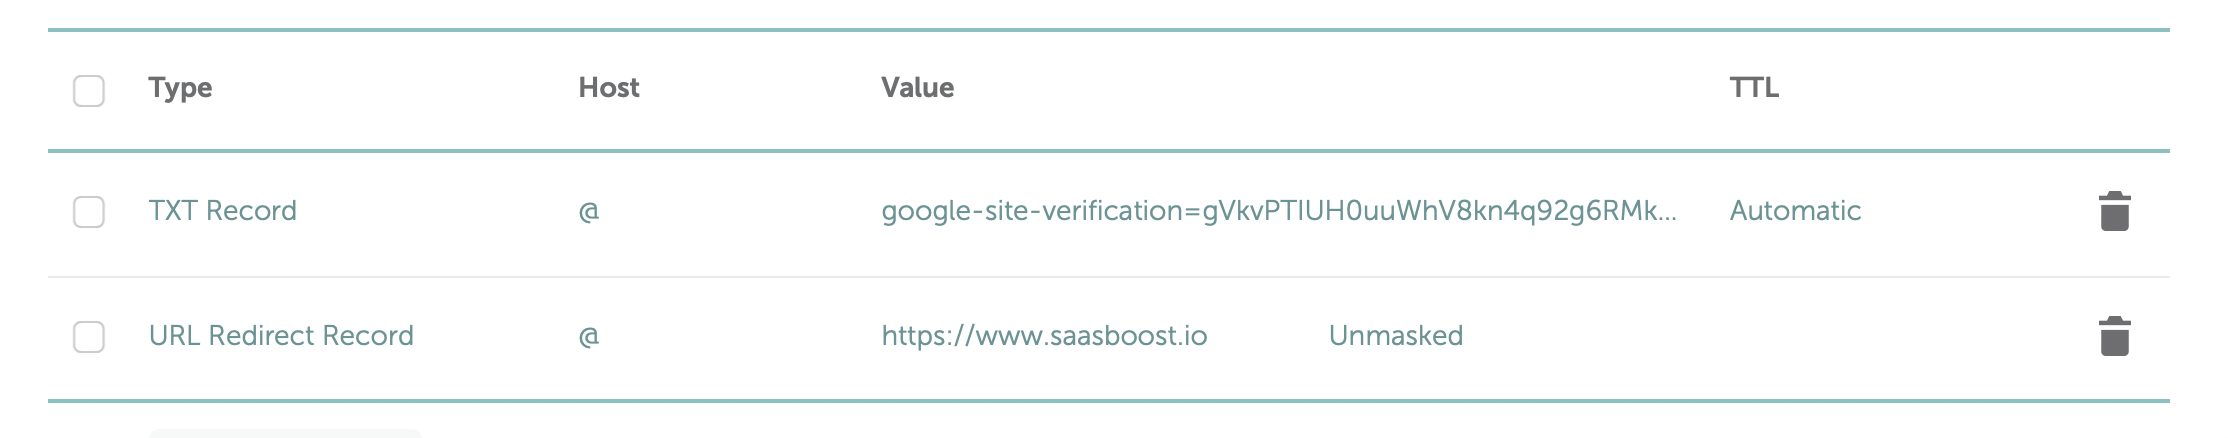Click the TTL column header
The height and width of the screenshot is (438, 2228).
pos(1754,88)
